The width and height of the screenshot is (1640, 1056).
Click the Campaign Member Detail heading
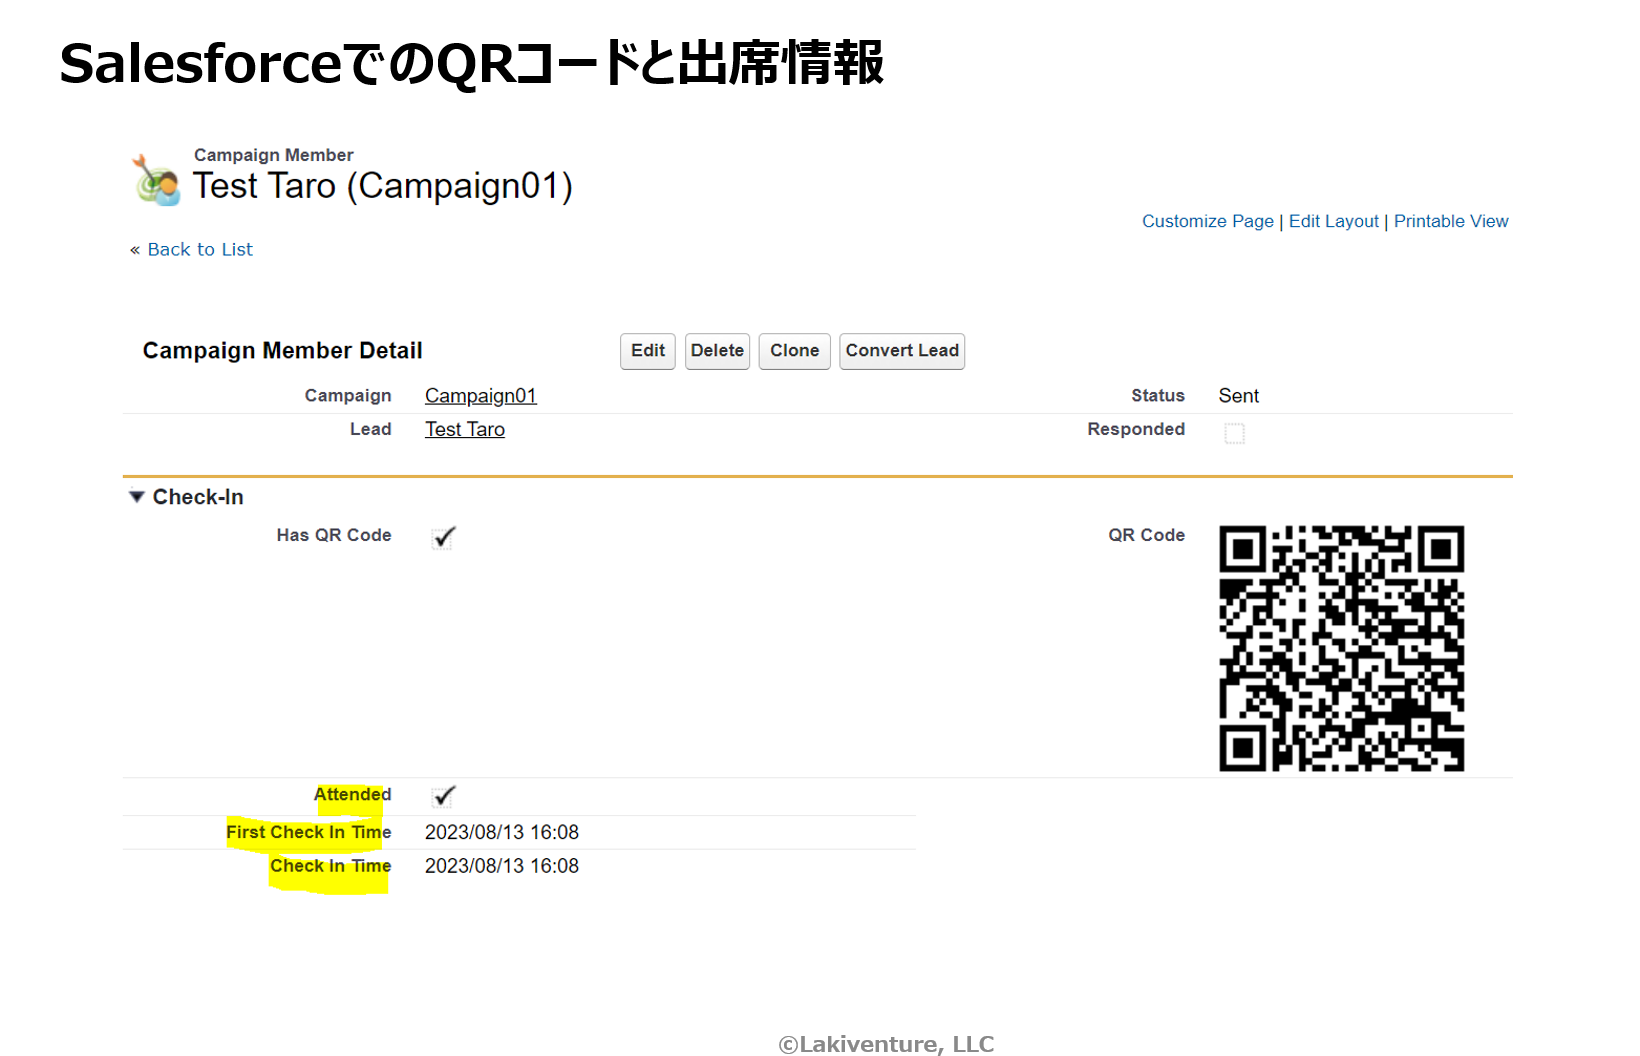pyautogui.click(x=283, y=351)
